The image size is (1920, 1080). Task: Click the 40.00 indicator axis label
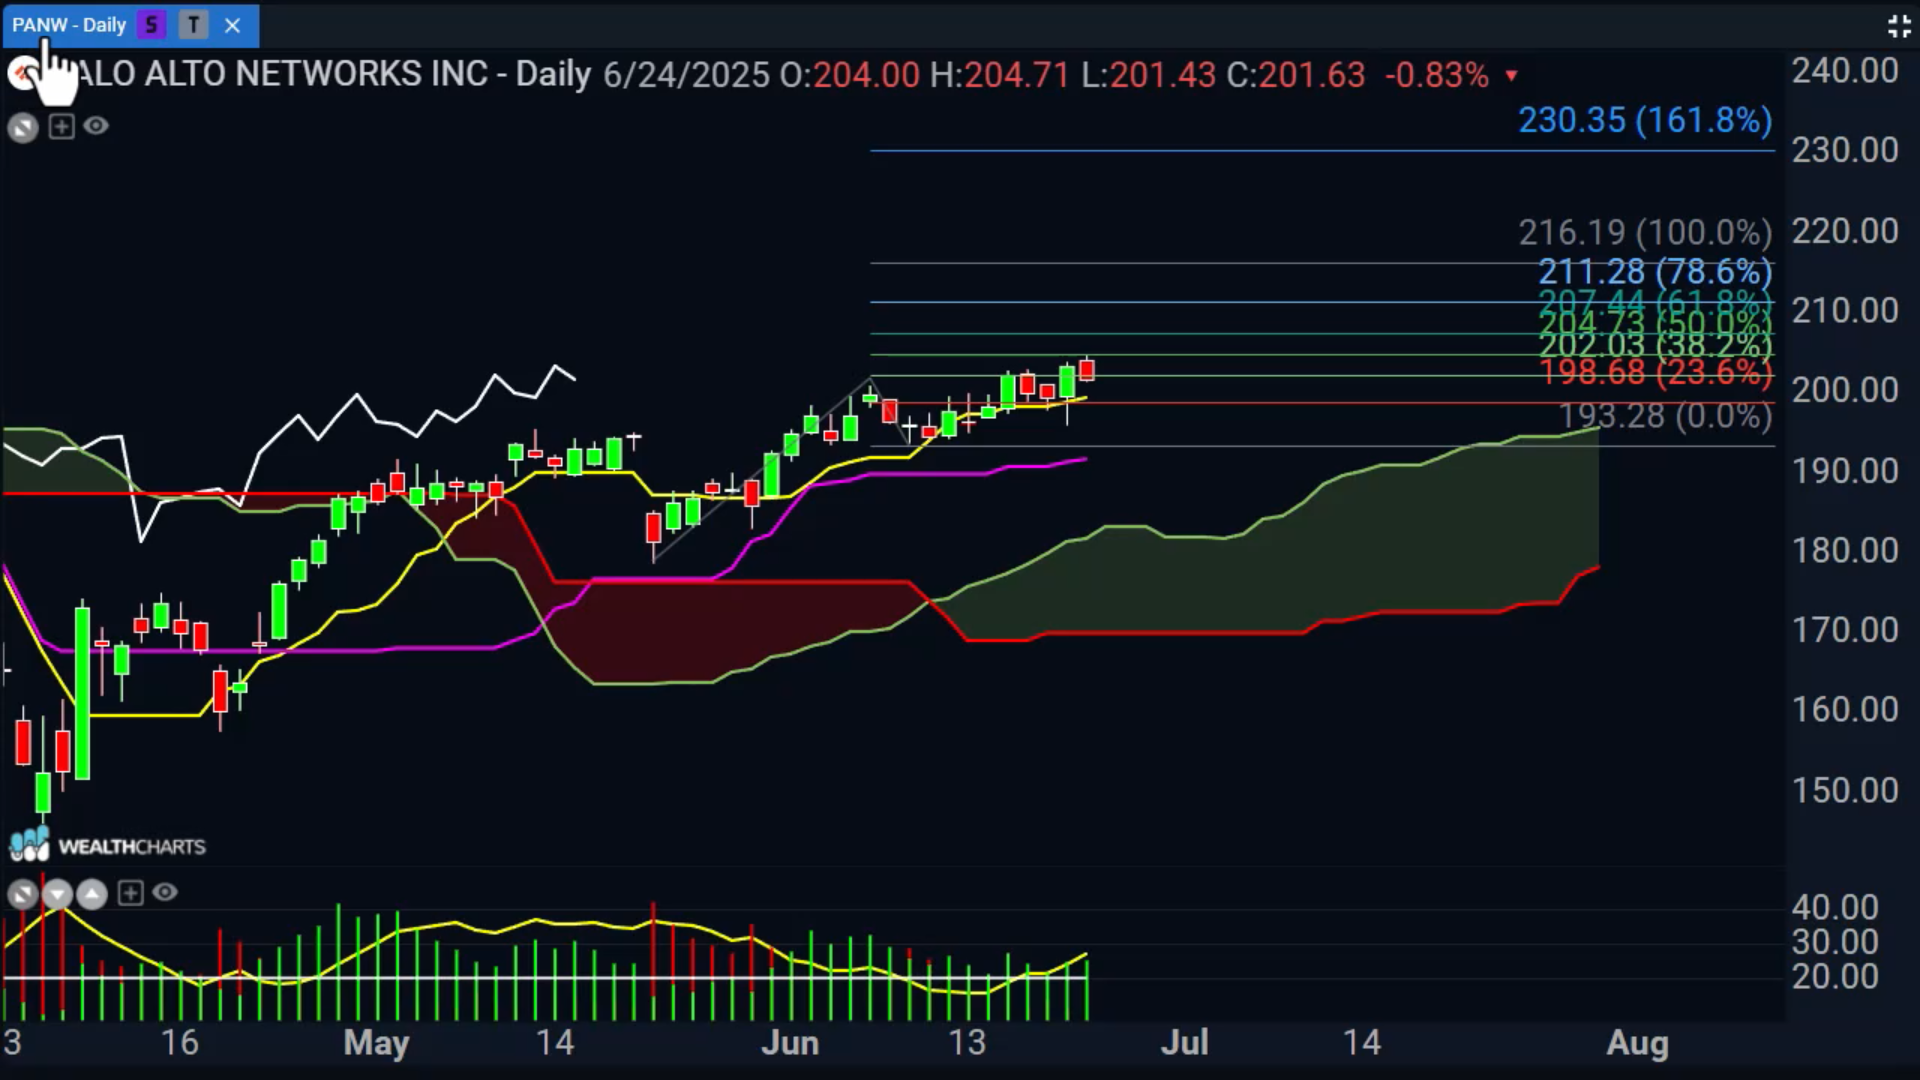1835,908
